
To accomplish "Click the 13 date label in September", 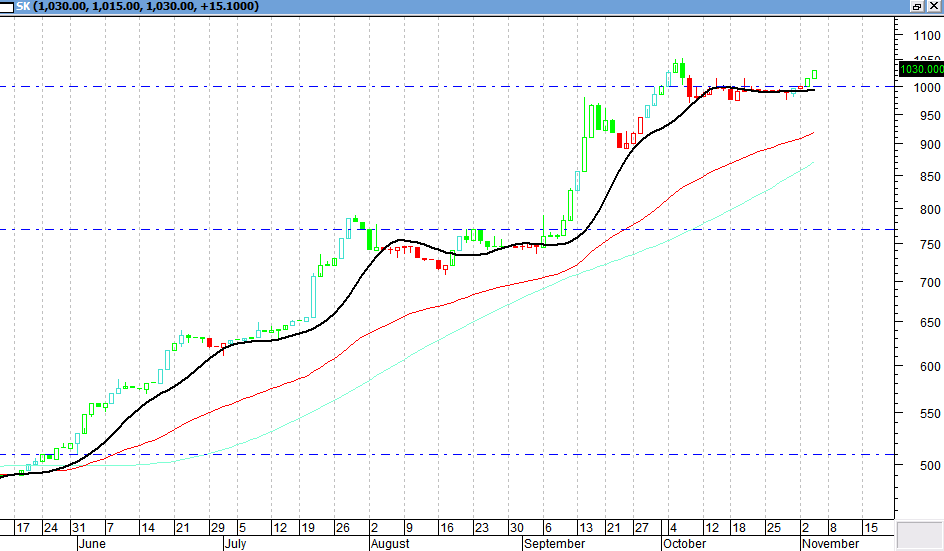I will tap(586, 528).
